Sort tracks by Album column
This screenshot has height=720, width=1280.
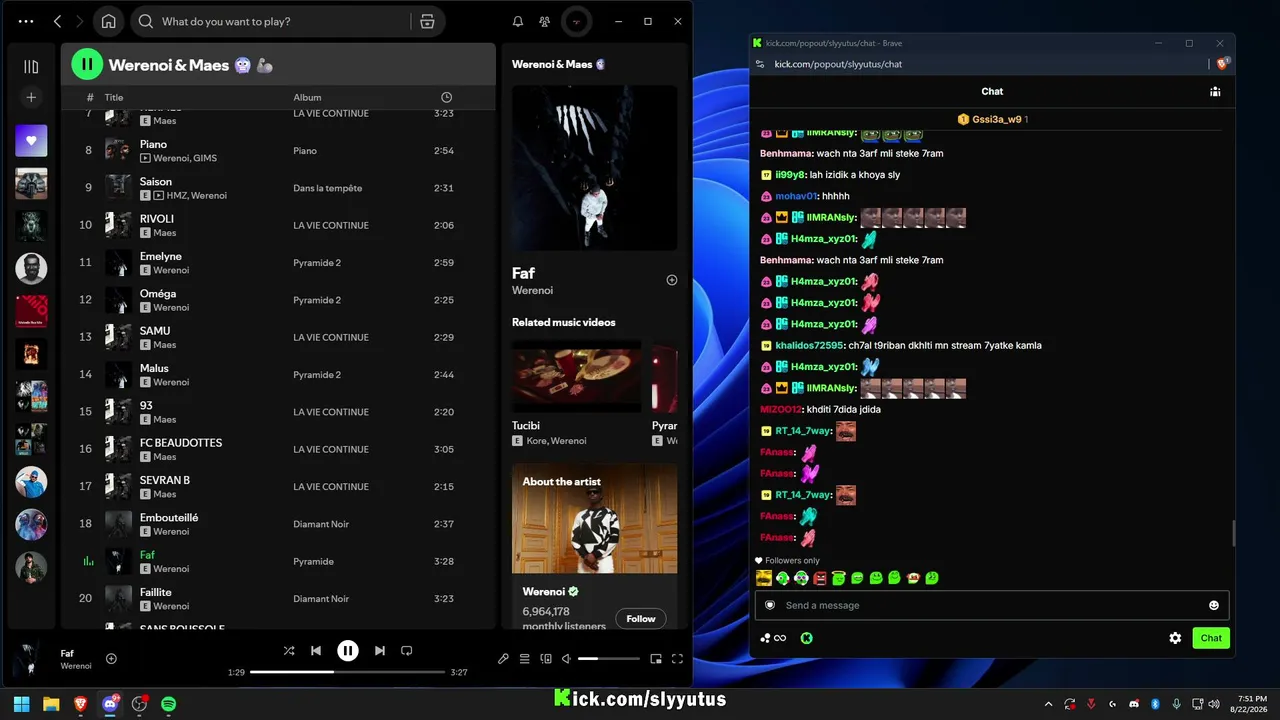pos(307,97)
